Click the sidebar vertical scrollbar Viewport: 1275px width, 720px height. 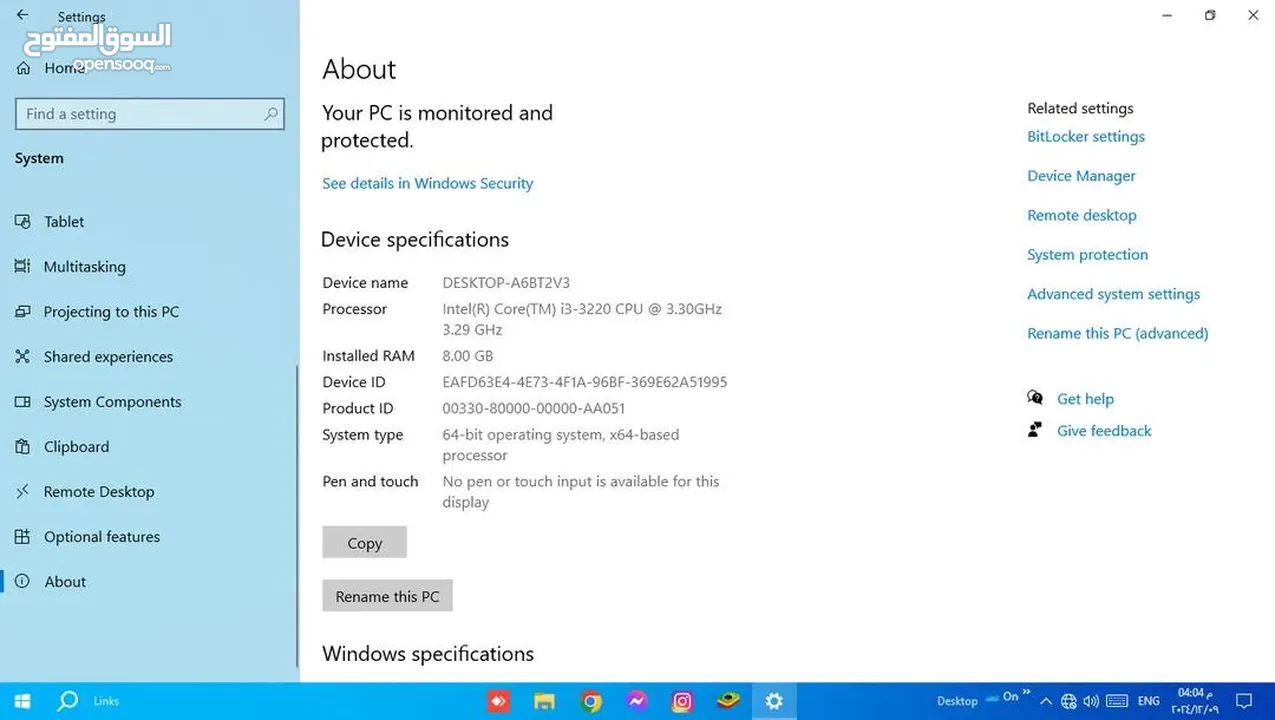tap(296, 515)
